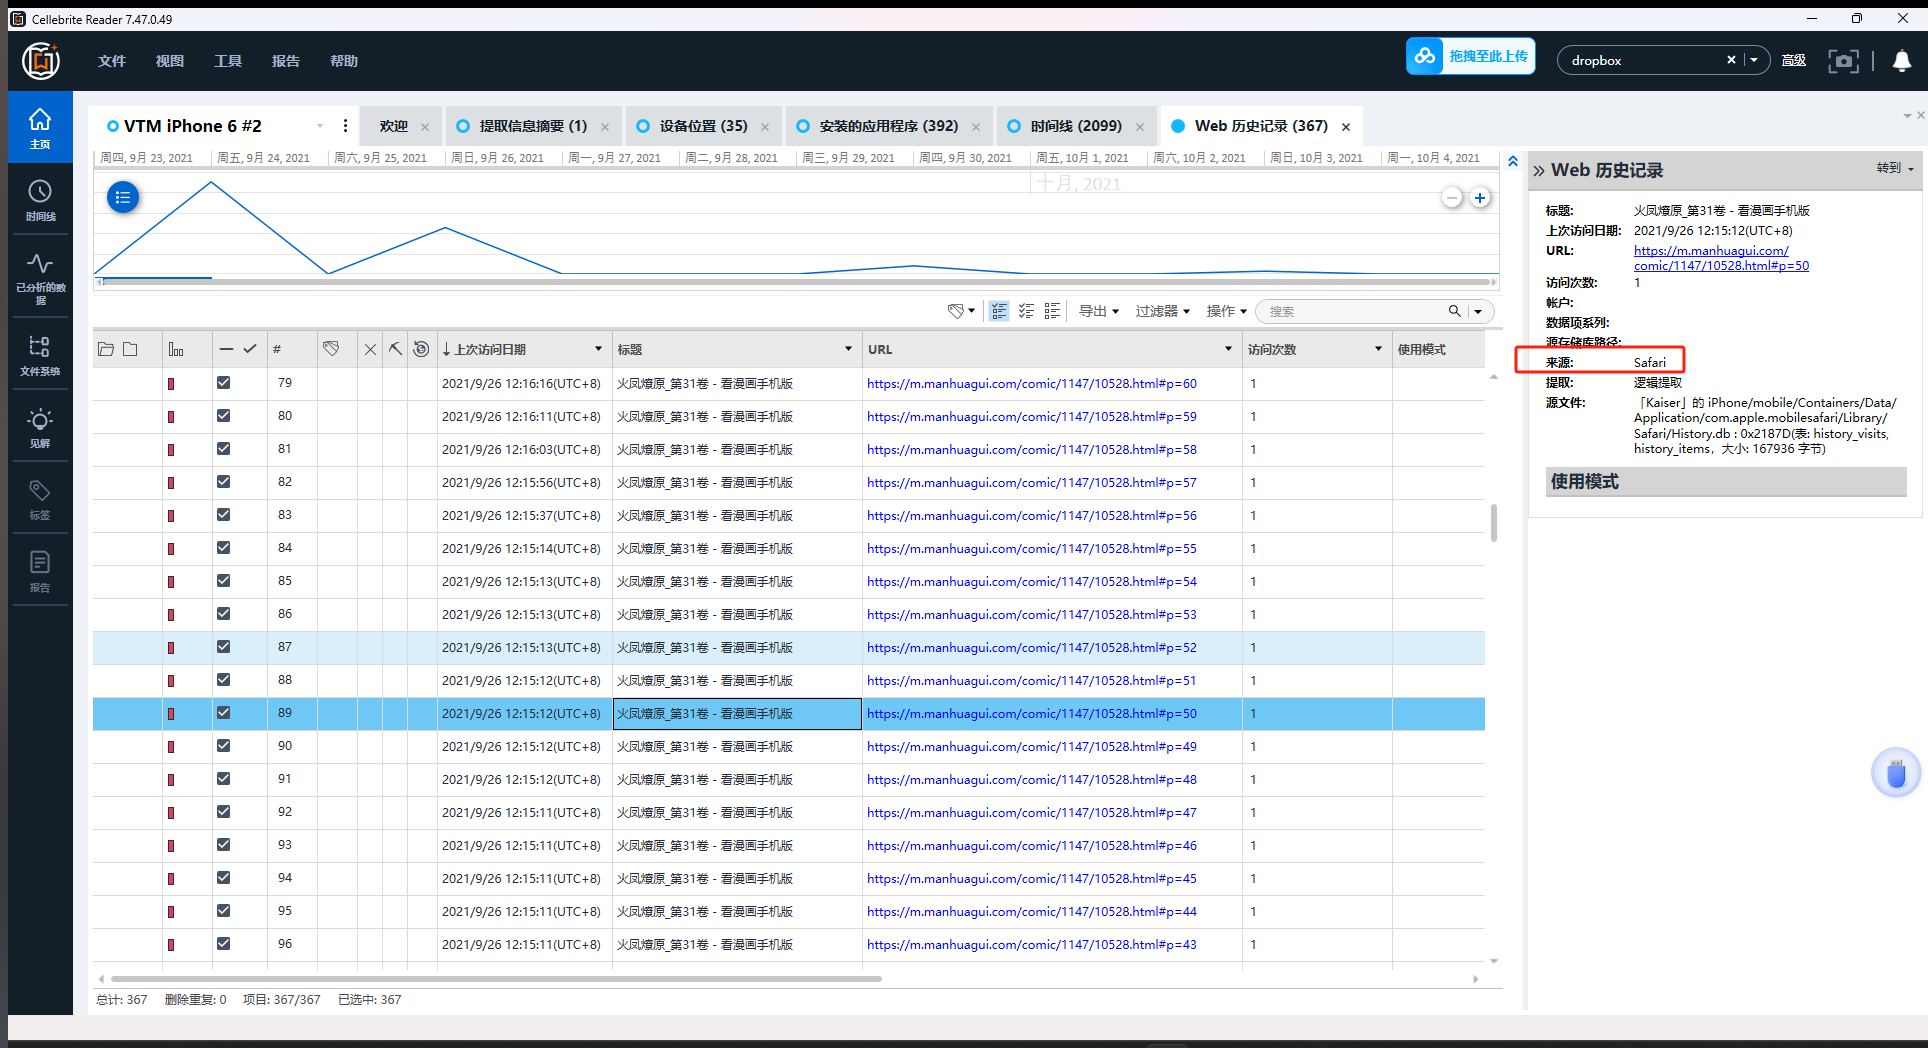Toggle the checkbox for row 87
The width and height of the screenshot is (1928, 1048).
click(x=223, y=647)
